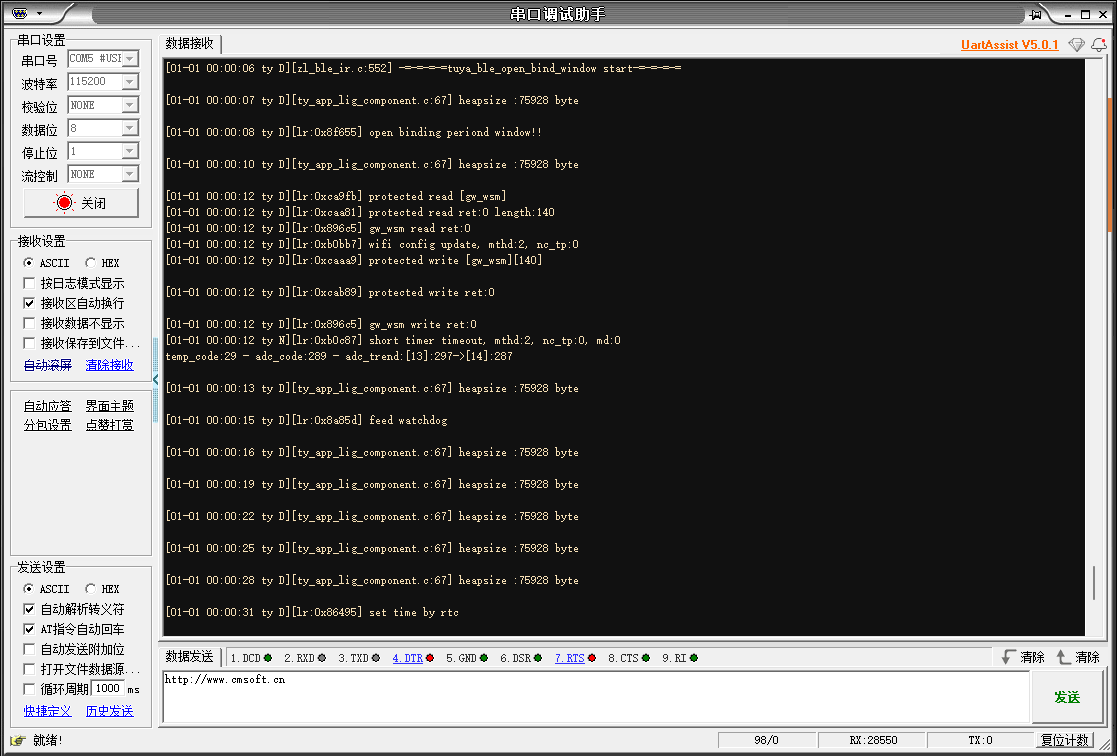Click the 快捷定义 link

point(48,711)
